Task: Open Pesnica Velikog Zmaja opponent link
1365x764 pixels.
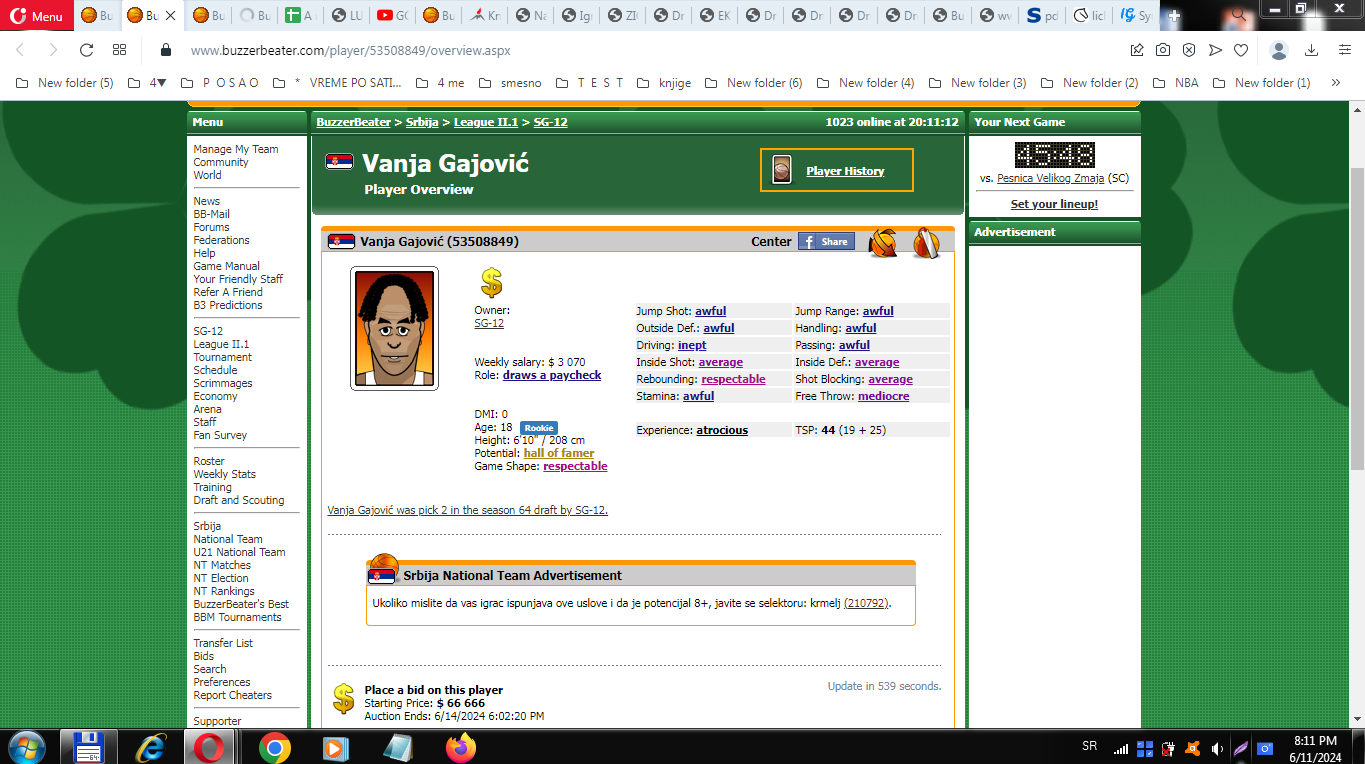Action: [1050, 178]
